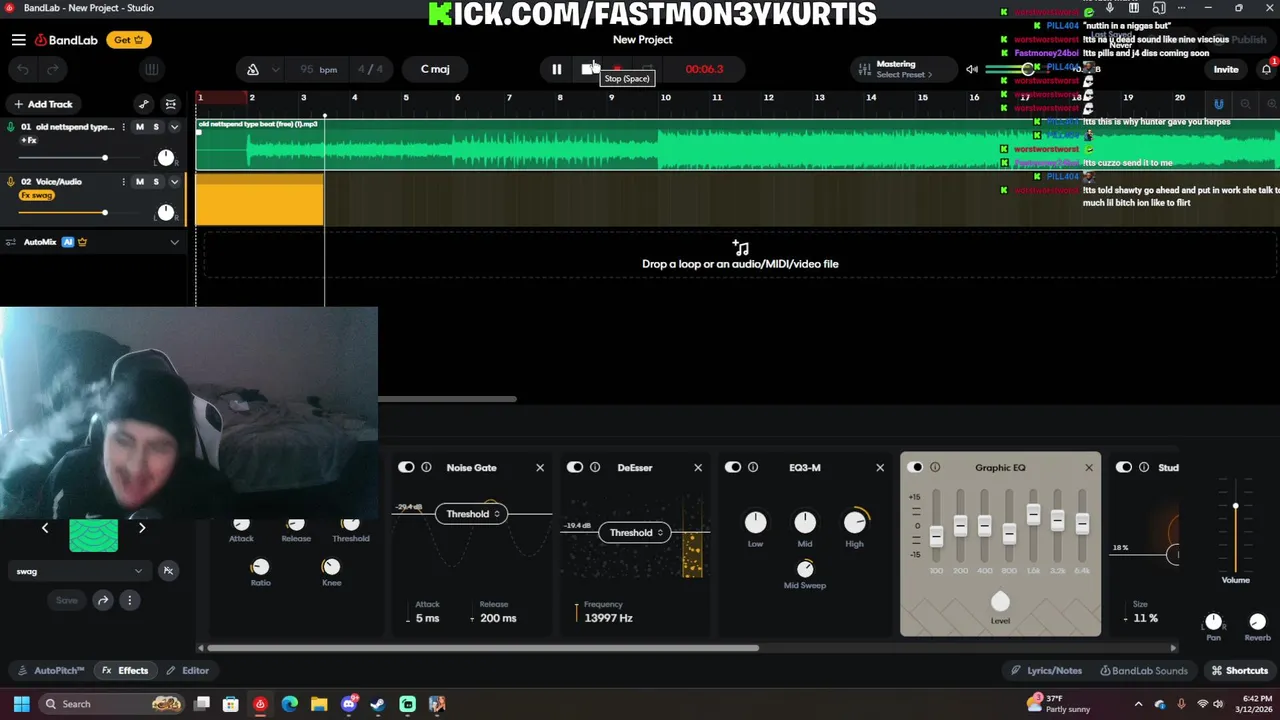The width and height of the screenshot is (1280, 720).
Task: Click bar 10 on the timeline ruler
Action: 665,97
